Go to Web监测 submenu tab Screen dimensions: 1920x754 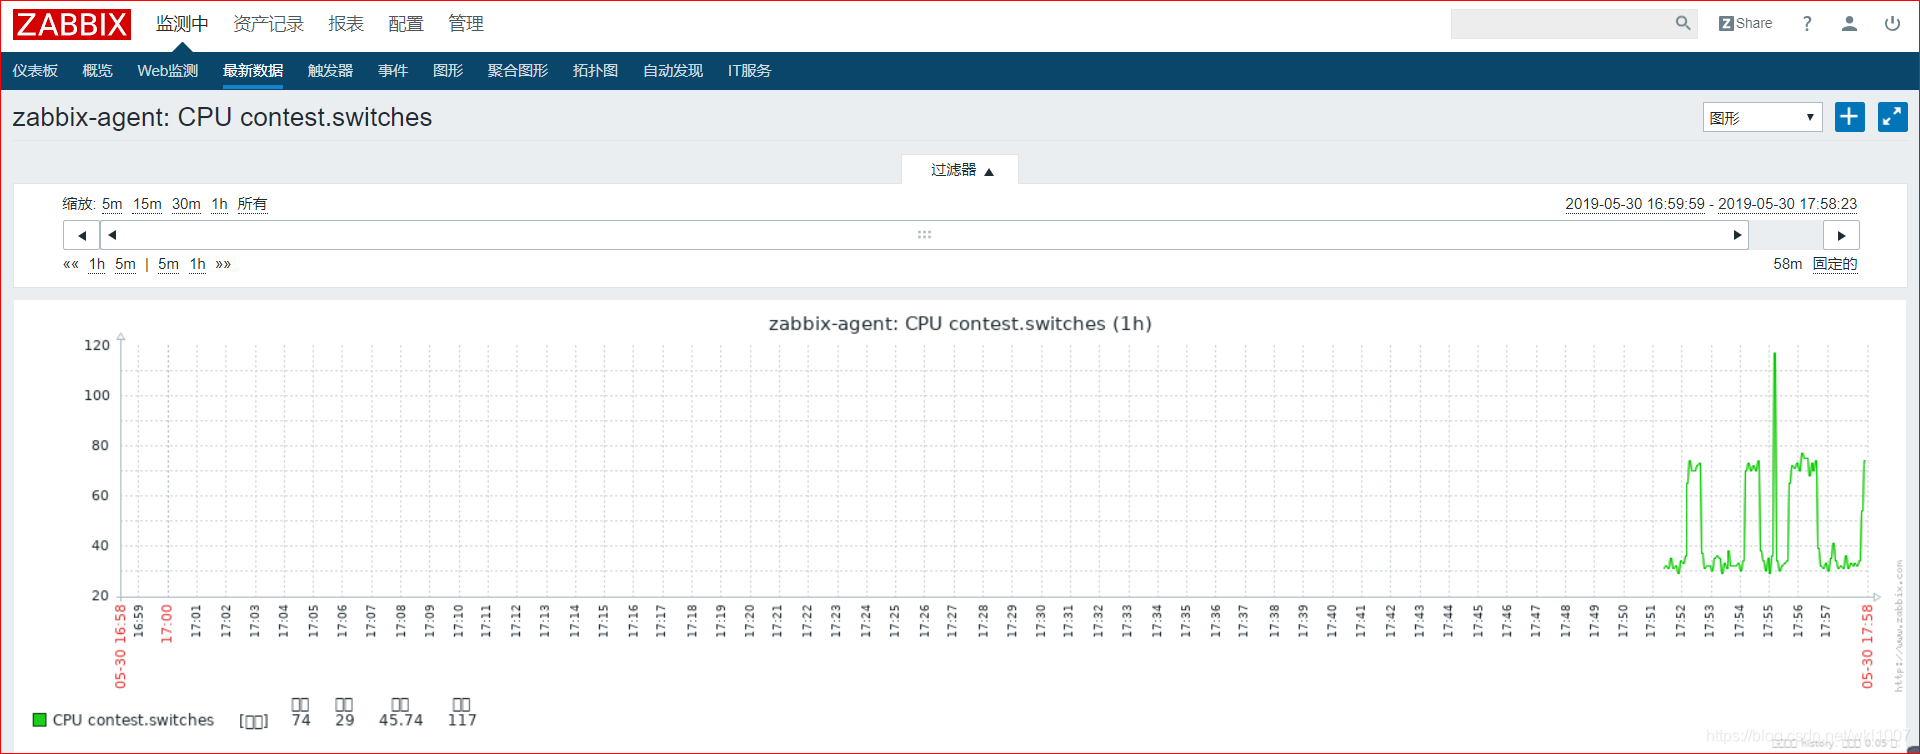[x=168, y=71]
